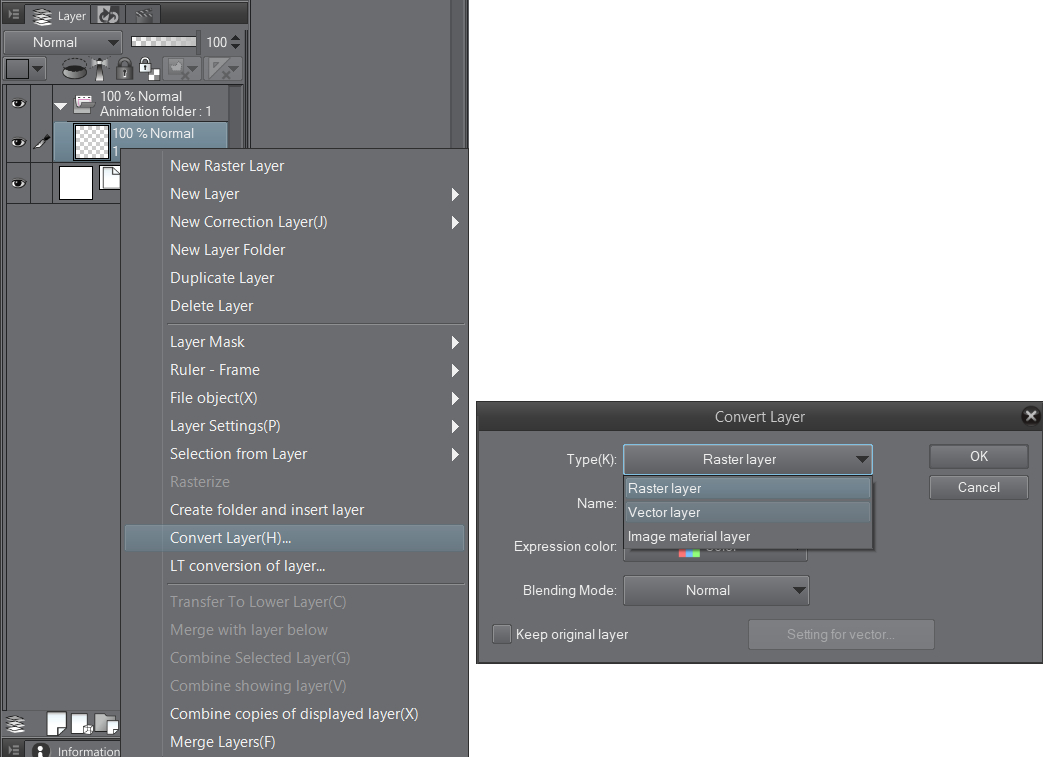This screenshot has width=1043, height=757.
Task: Open the Layer Settings(P) submenu
Action: tap(294, 425)
